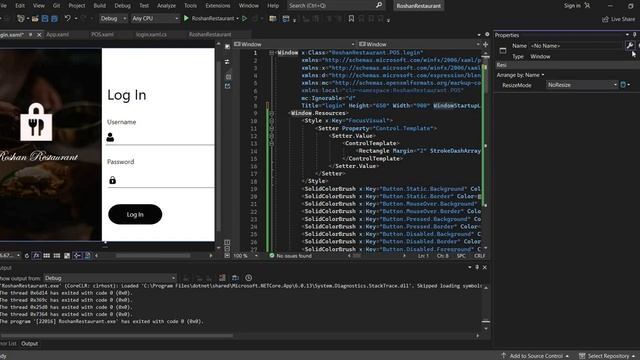Viewport: 640px width, 360px height.
Task: Open the Analyze menu
Action: 166,6
